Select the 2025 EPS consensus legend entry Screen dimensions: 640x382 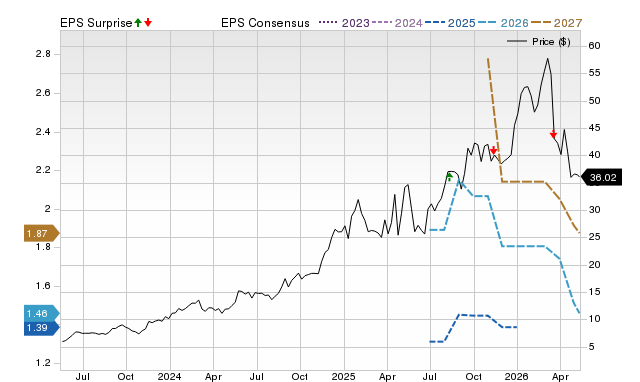click(450, 23)
